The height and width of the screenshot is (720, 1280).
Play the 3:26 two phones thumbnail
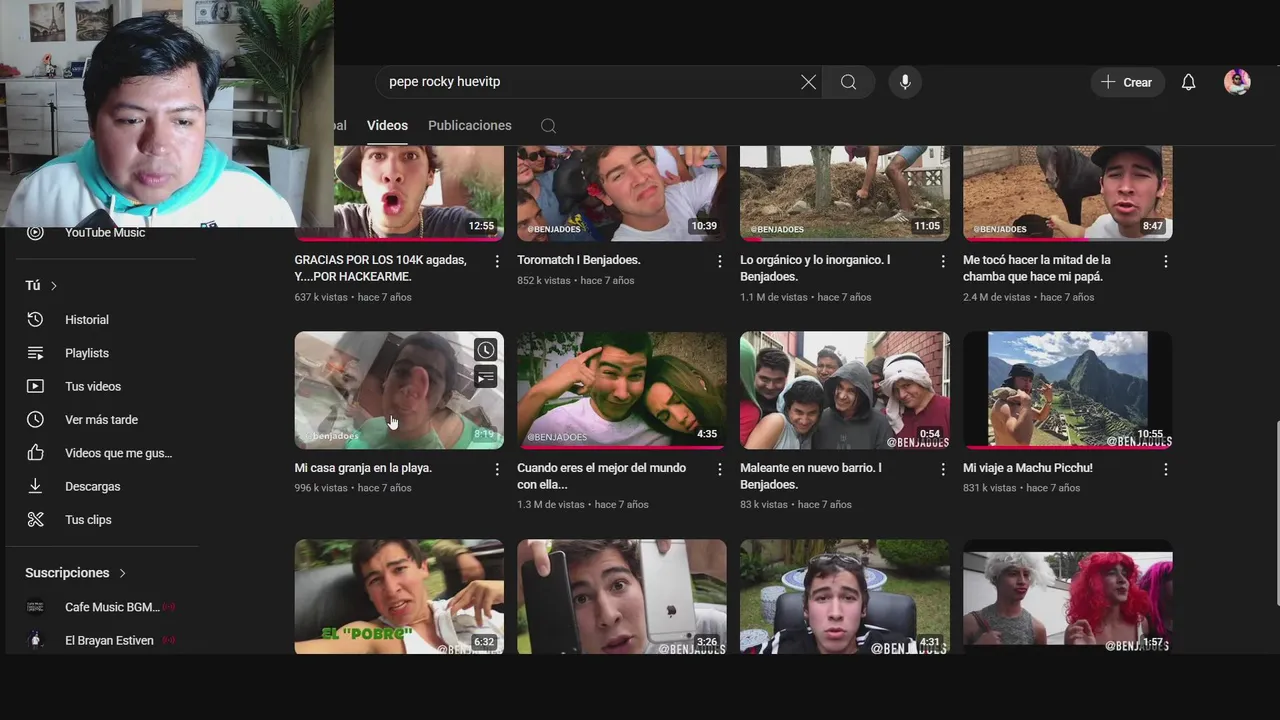point(622,597)
